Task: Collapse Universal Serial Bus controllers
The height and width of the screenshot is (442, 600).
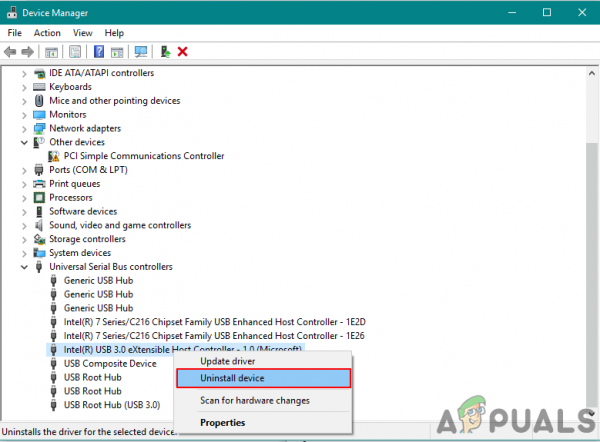Action: (x=24, y=267)
